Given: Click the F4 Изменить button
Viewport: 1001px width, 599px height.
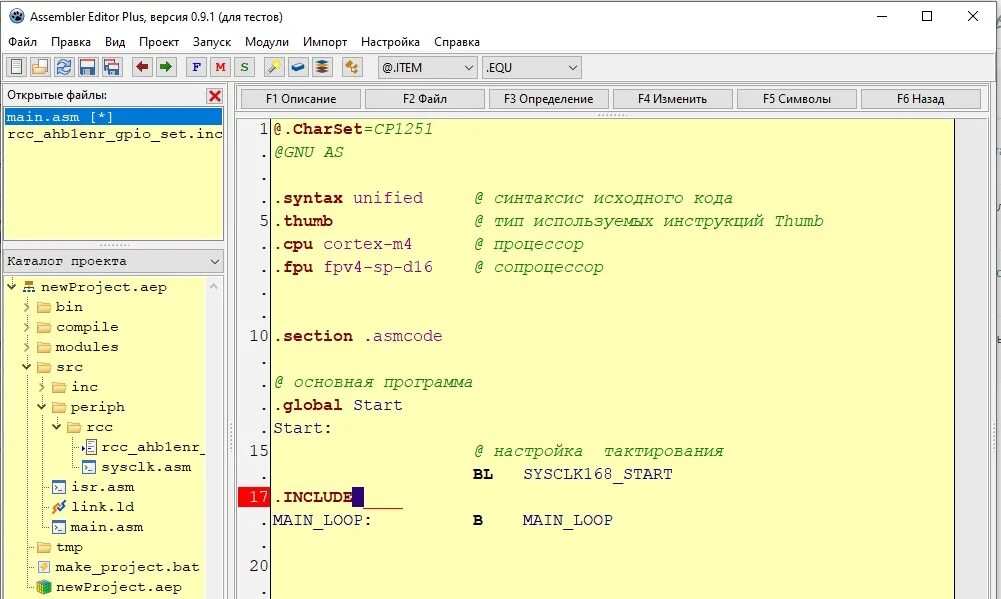Looking at the screenshot, I should (672, 99).
